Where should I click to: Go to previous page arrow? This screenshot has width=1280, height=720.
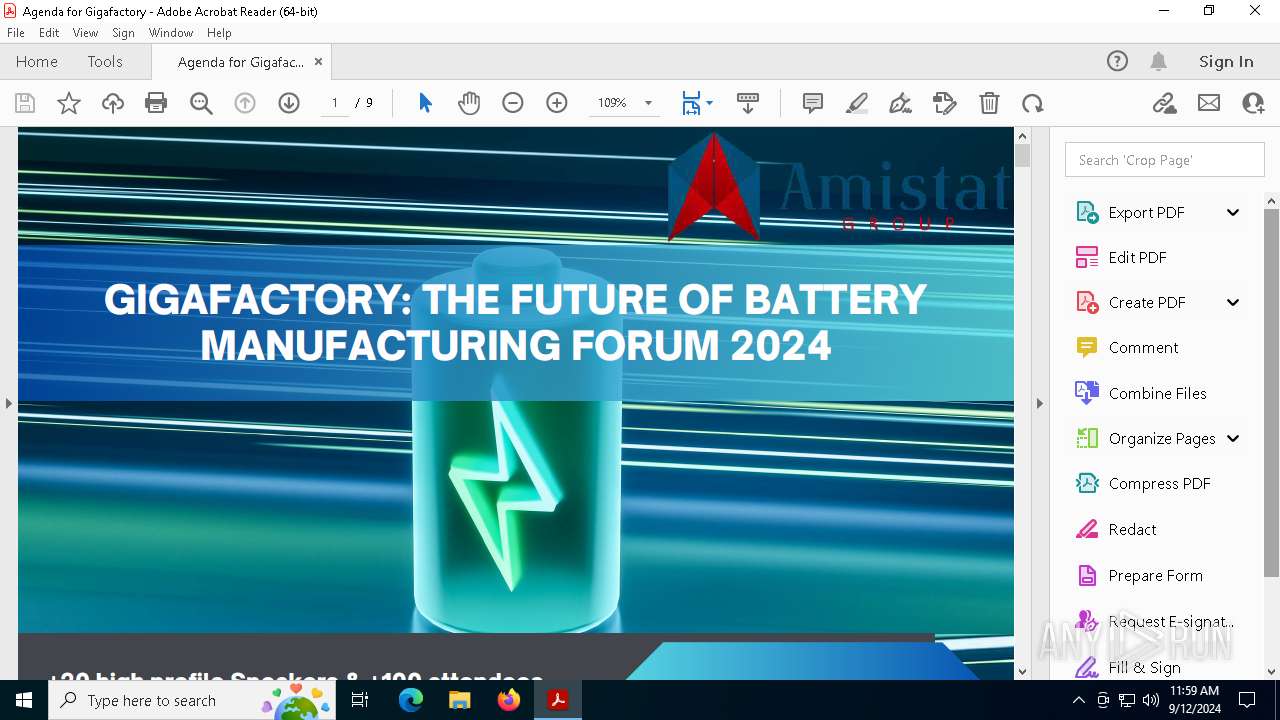[245, 103]
